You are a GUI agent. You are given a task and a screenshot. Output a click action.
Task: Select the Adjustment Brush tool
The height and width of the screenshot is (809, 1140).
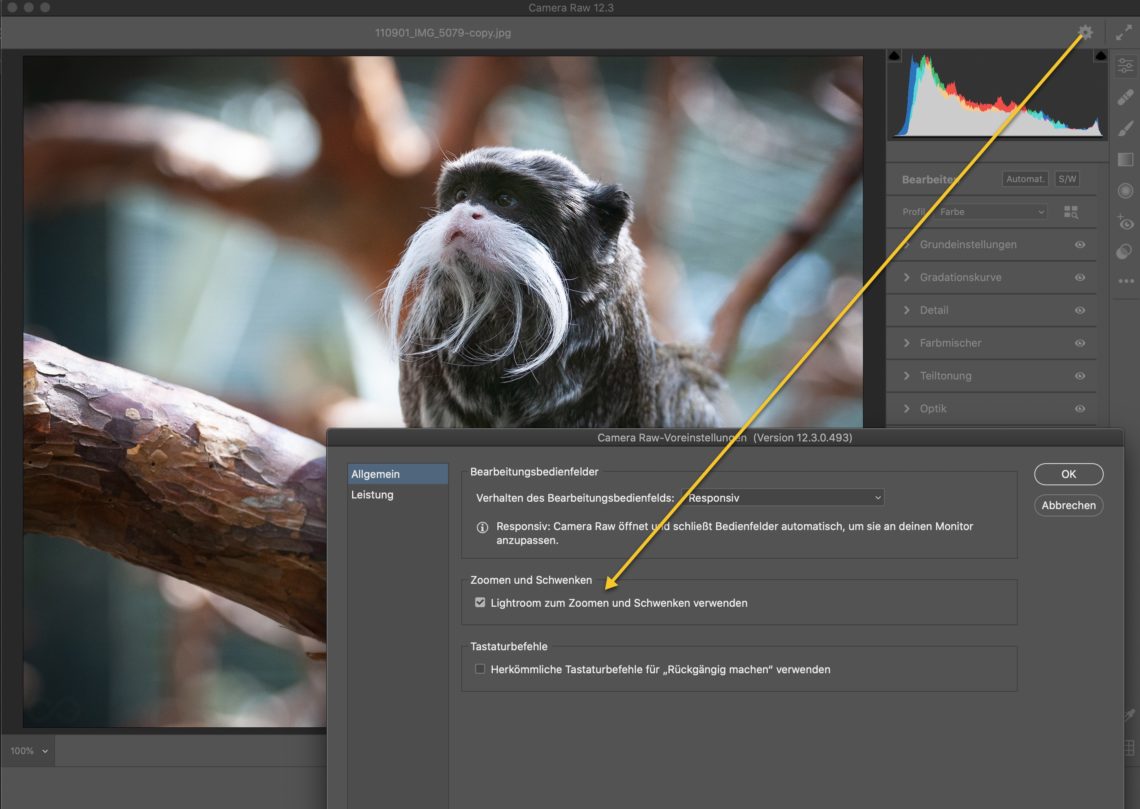click(x=1125, y=128)
